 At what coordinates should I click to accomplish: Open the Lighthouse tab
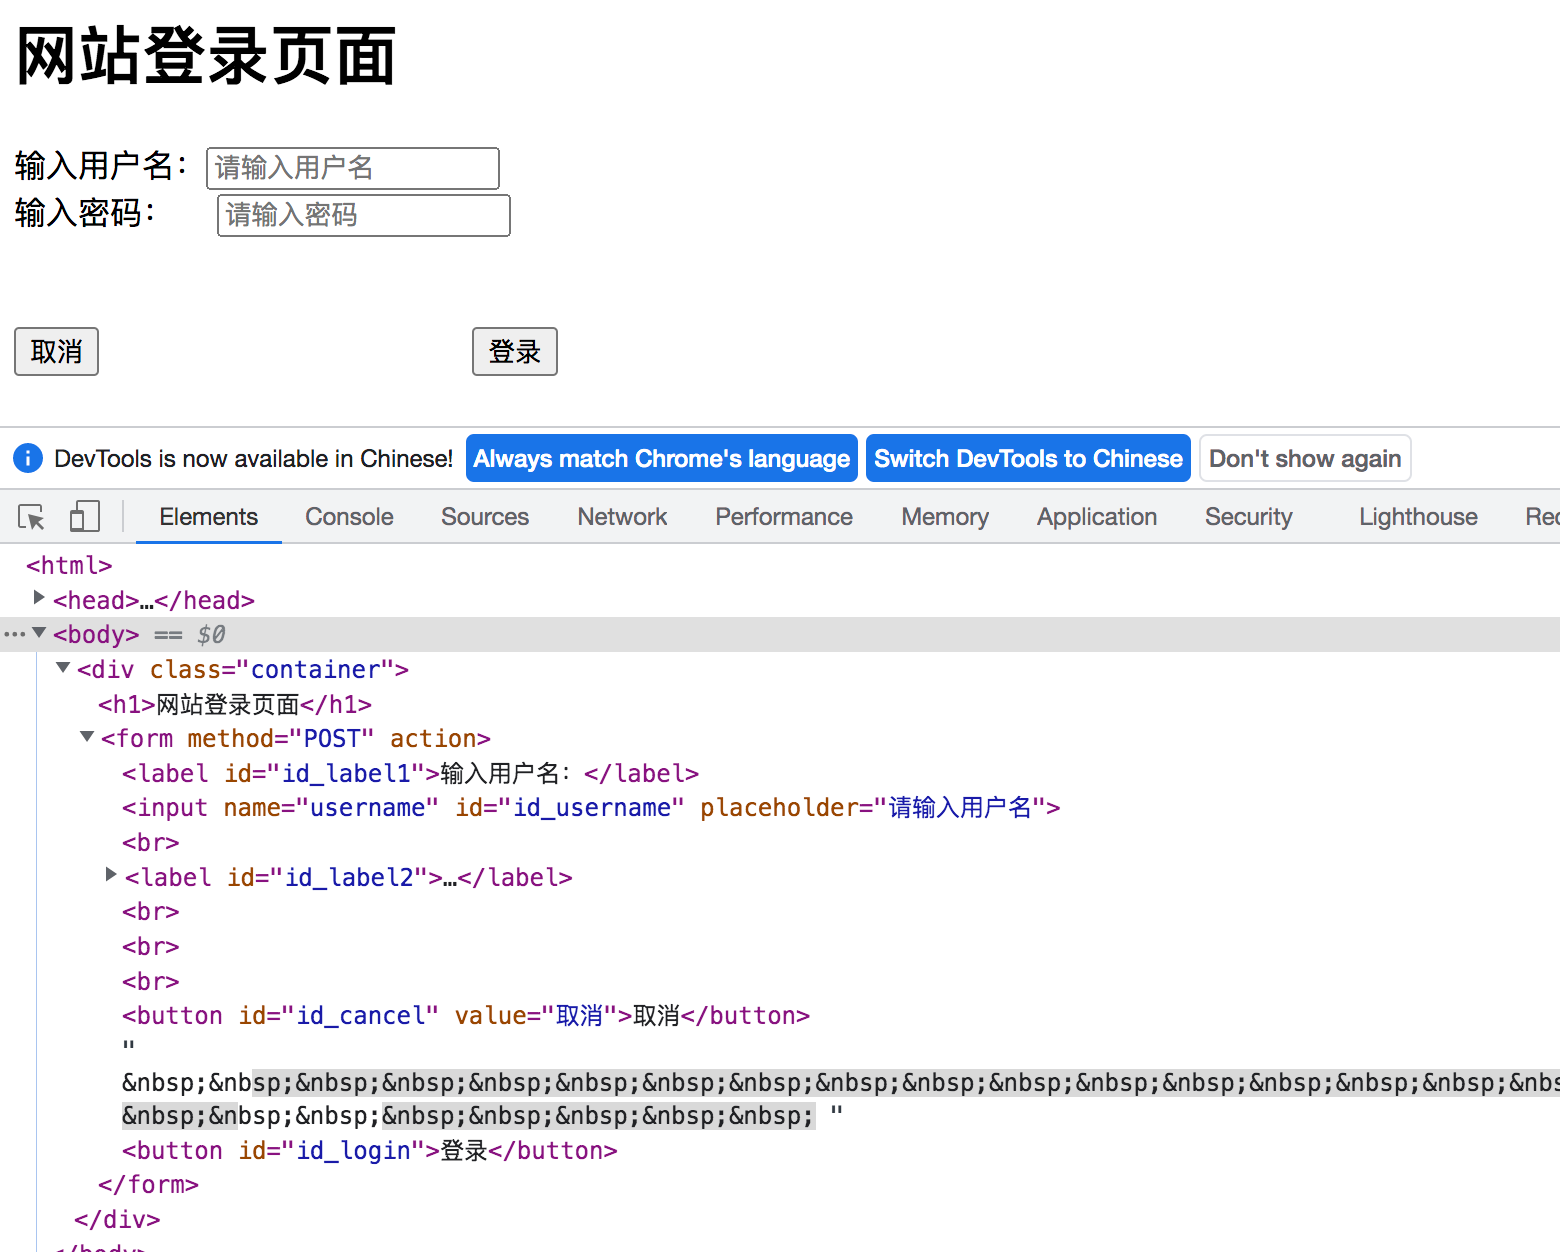point(1418,517)
